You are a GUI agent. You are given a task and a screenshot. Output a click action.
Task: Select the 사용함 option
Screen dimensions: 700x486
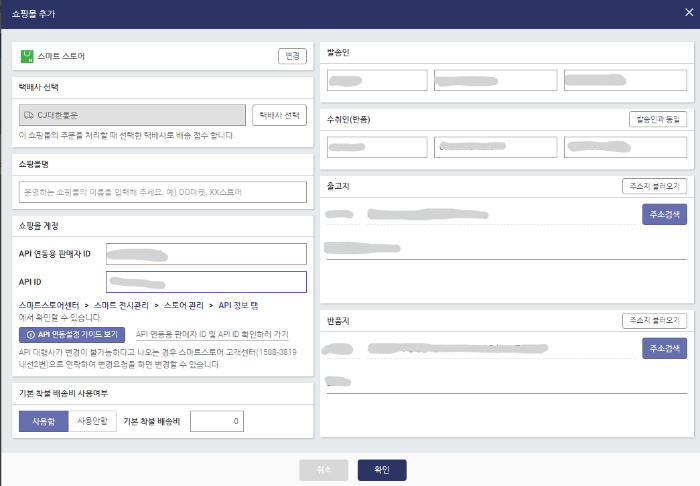click(43, 422)
